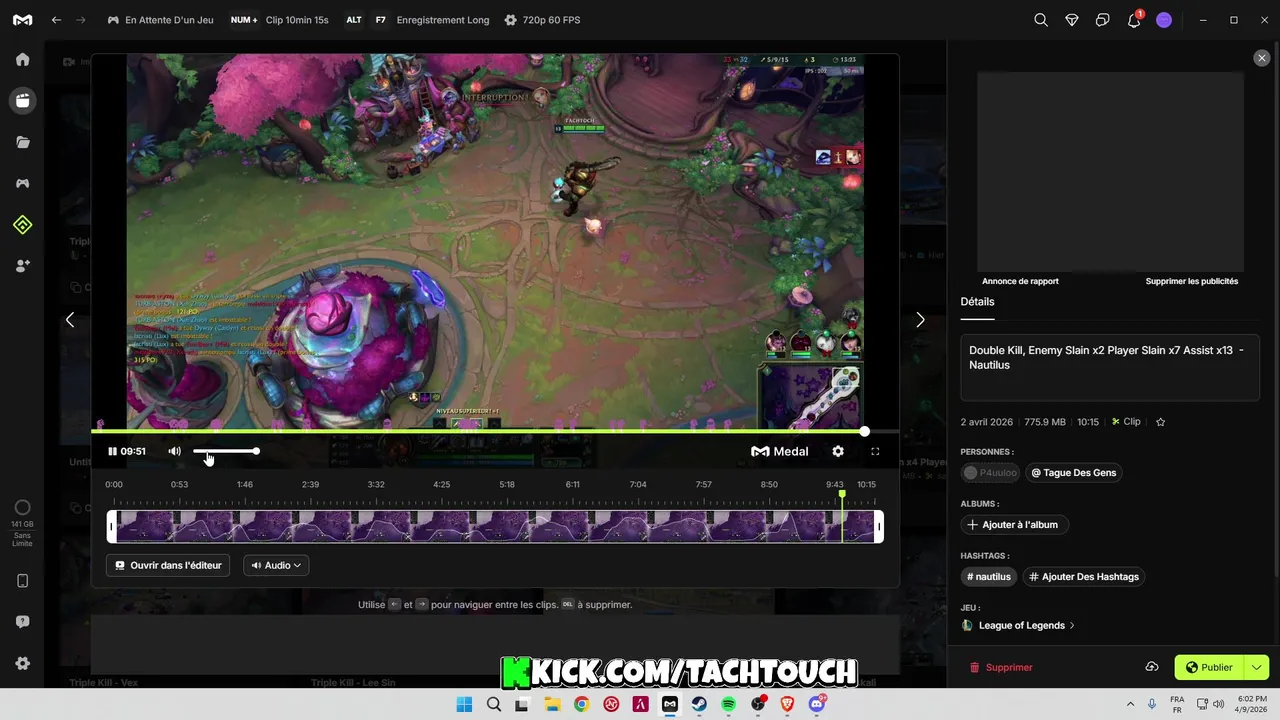Click the Medal logo in top bar
Image resolution: width=1280 pixels, height=720 pixels.
point(22,20)
